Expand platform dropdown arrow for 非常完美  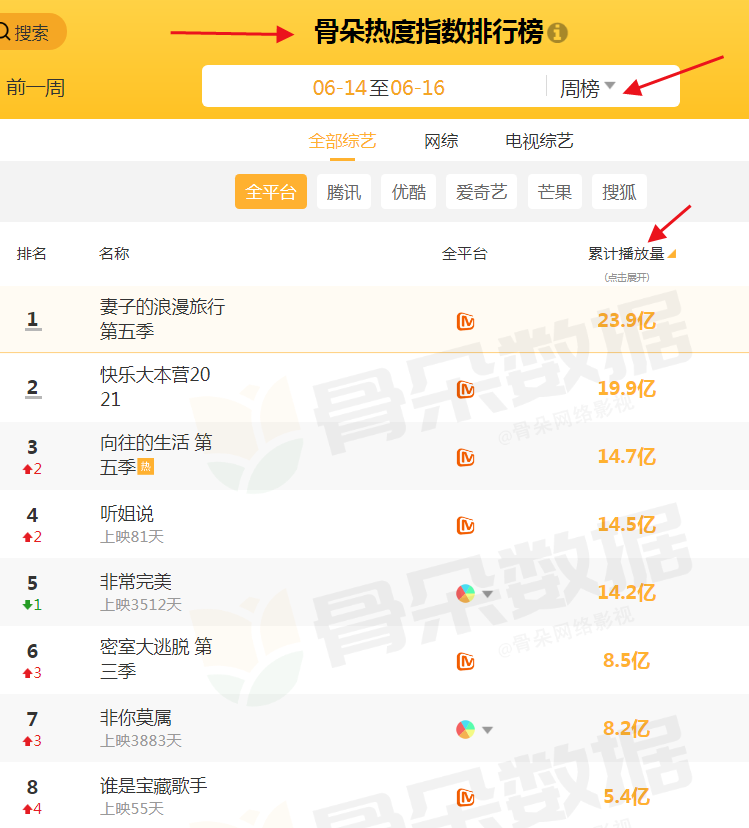point(488,594)
